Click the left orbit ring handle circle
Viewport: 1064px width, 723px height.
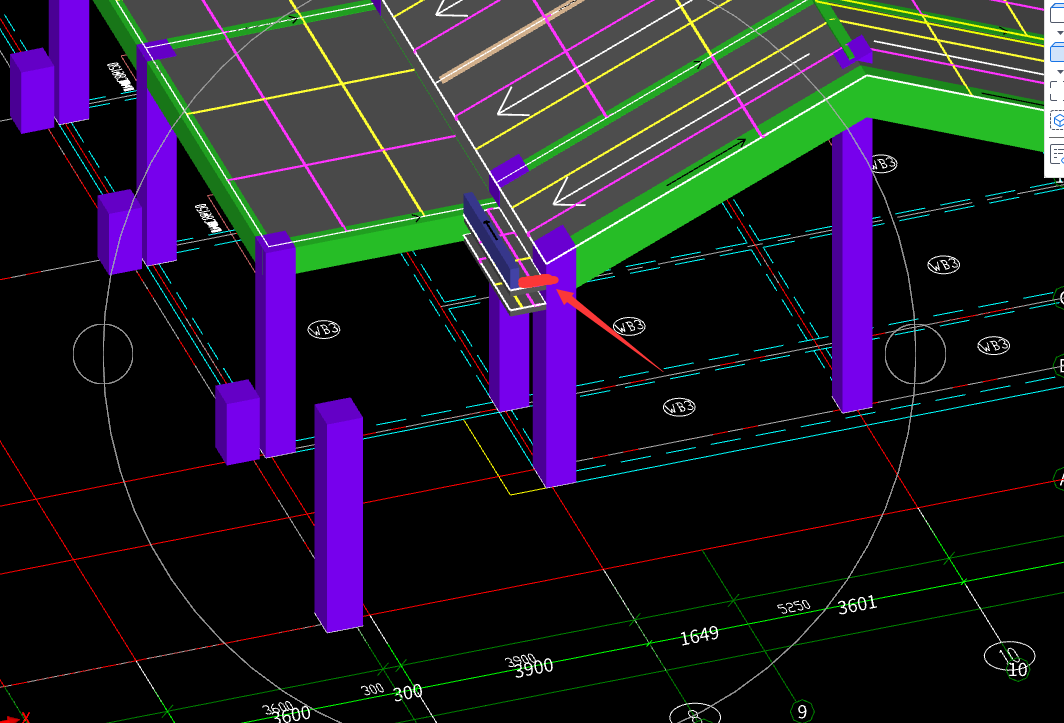103,354
